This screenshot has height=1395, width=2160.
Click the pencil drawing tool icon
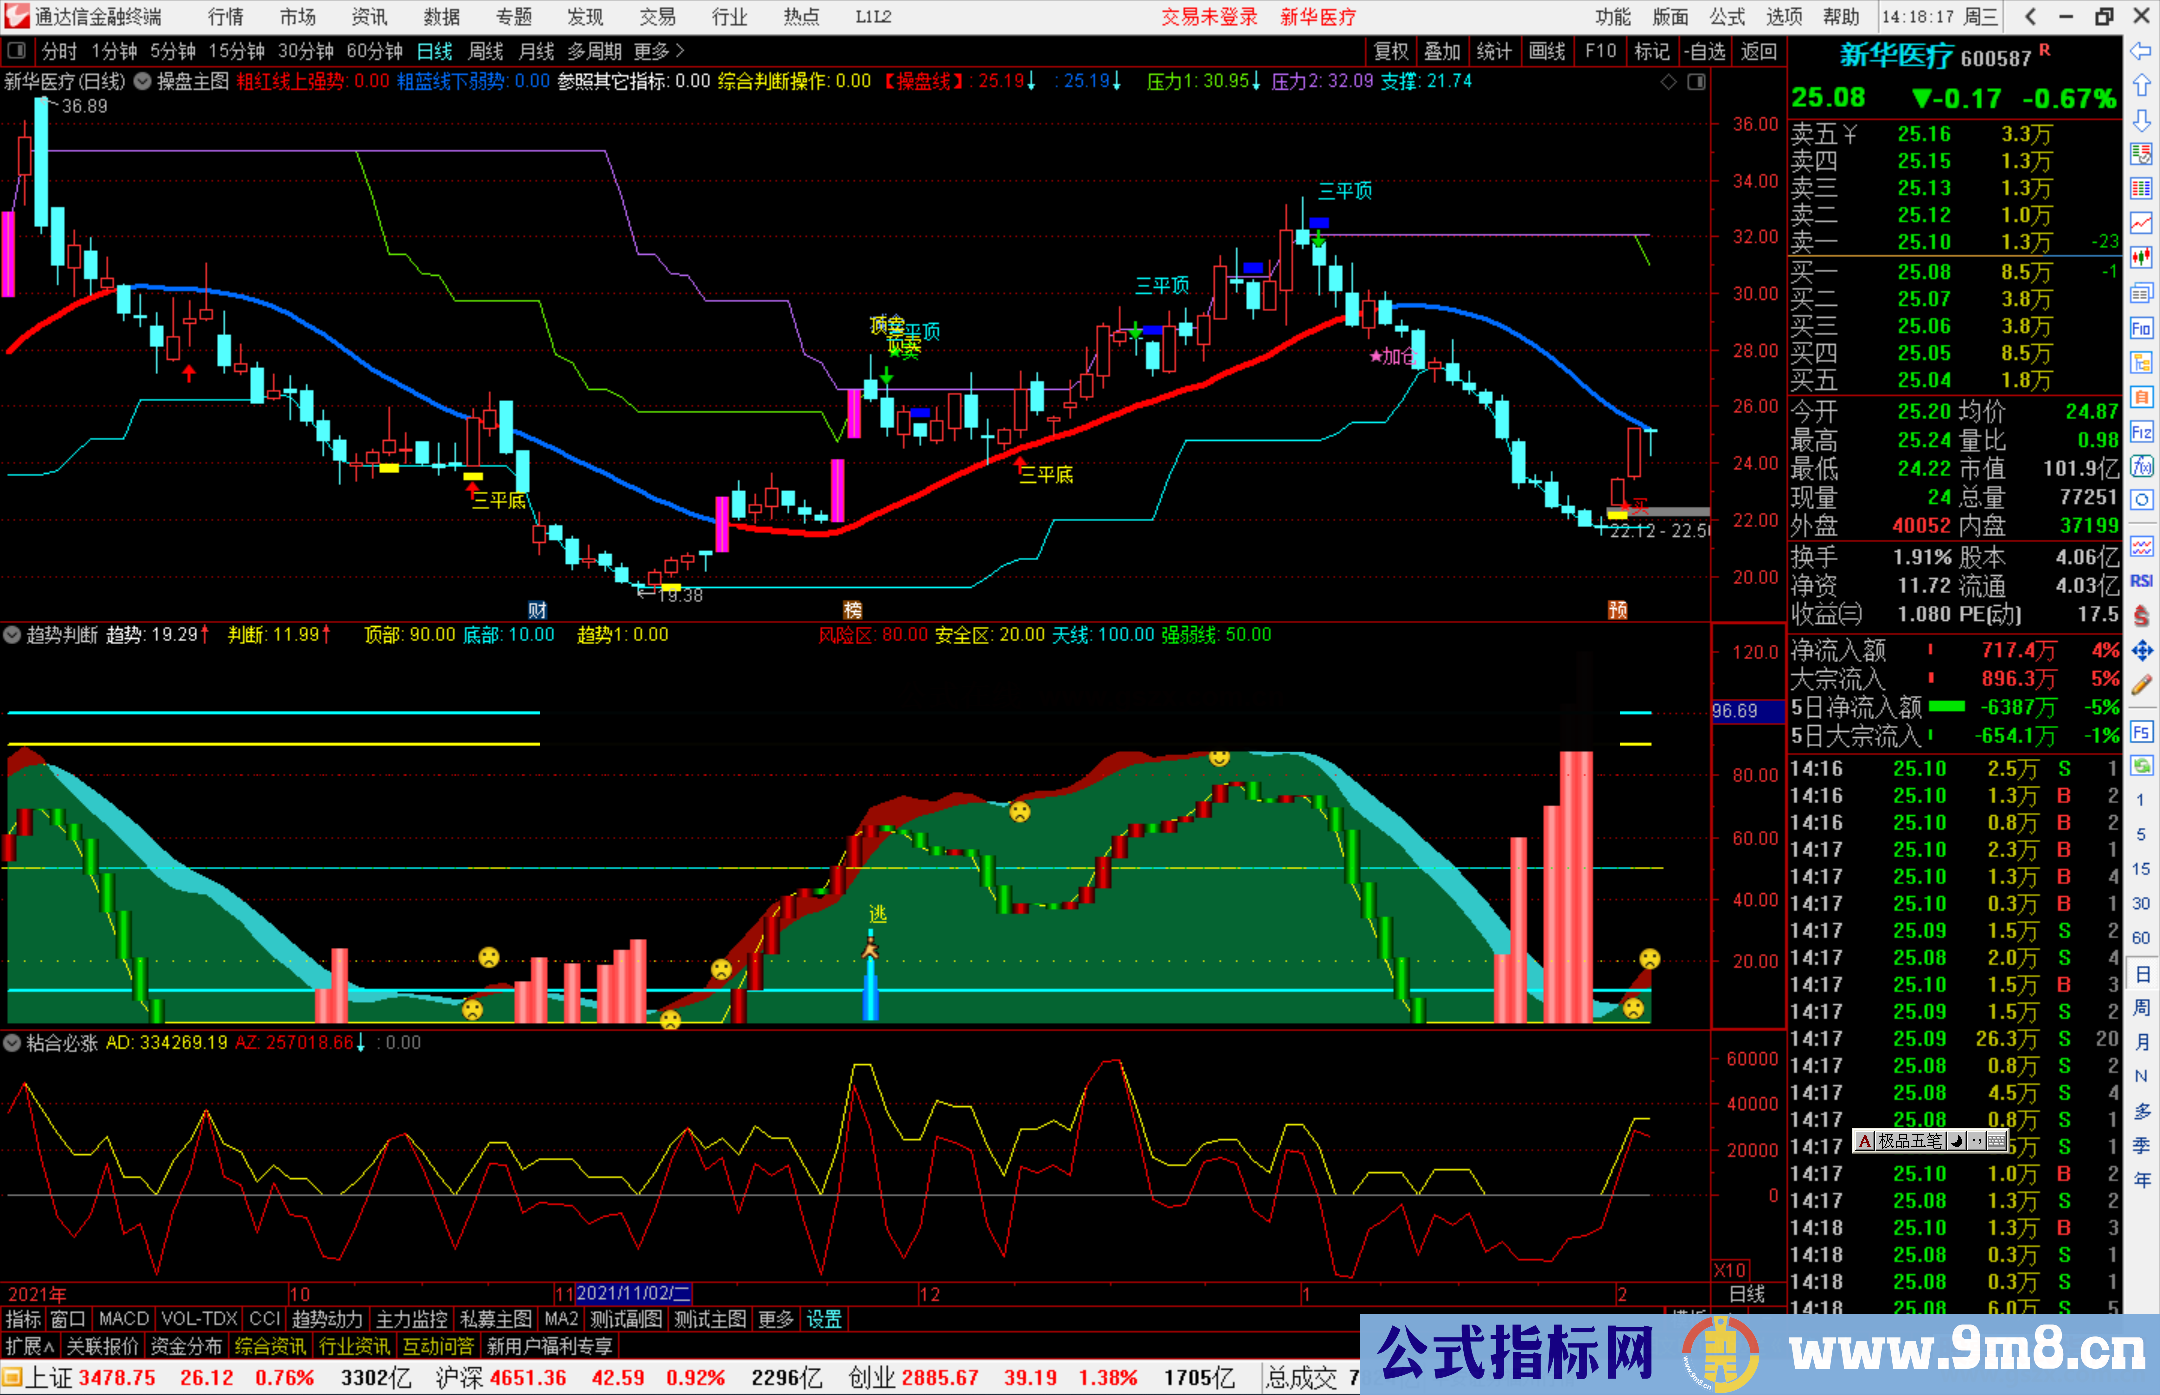pyautogui.click(x=2141, y=686)
